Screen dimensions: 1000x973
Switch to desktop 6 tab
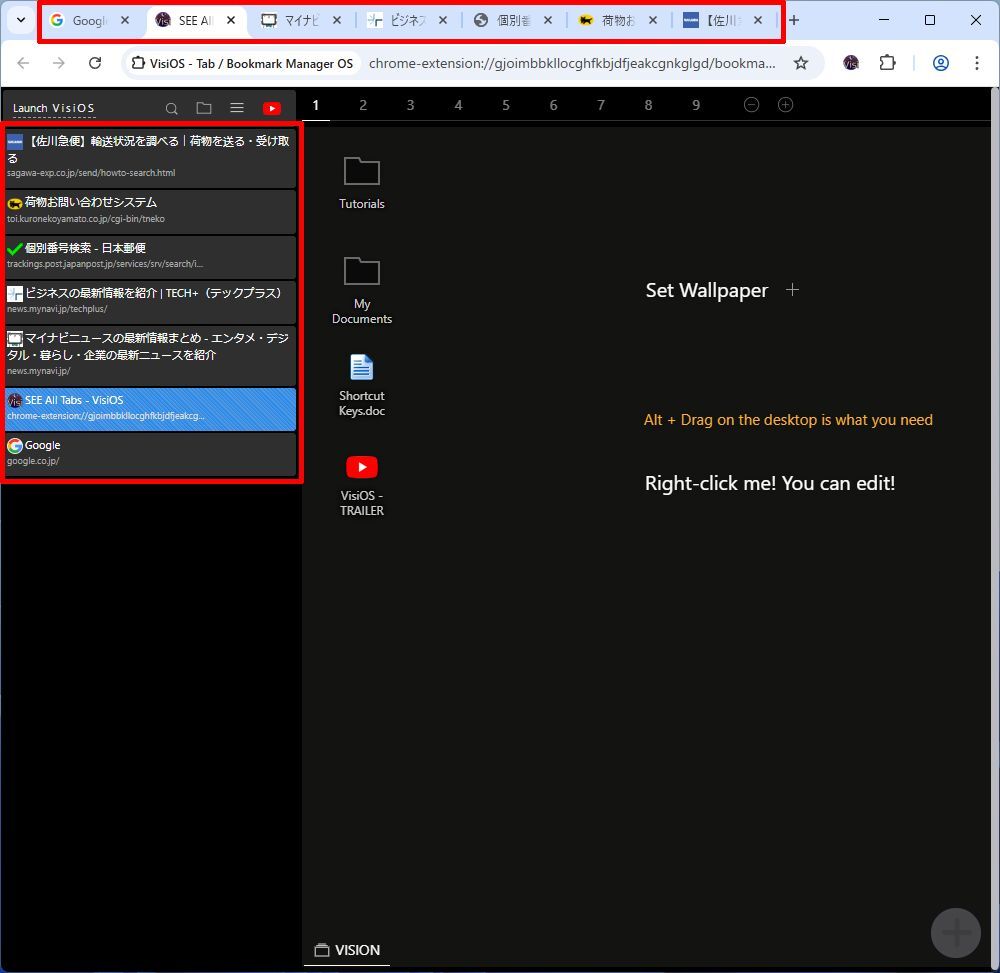click(553, 105)
